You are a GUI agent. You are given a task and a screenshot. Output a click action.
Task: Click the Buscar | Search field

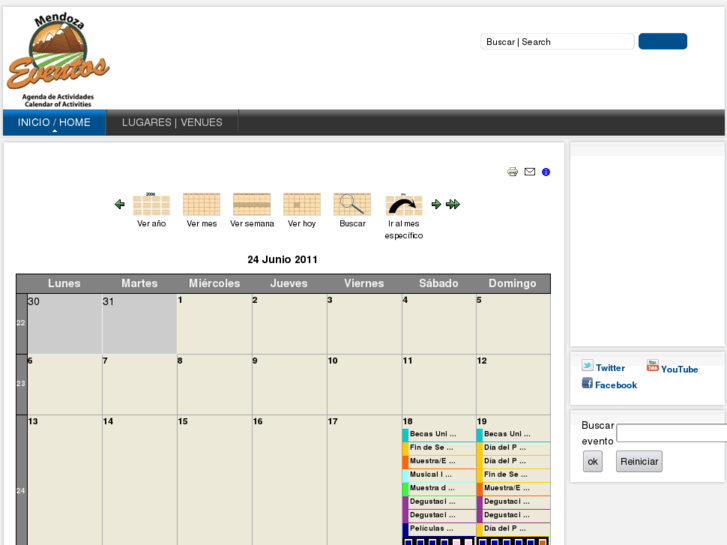point(557,42)
